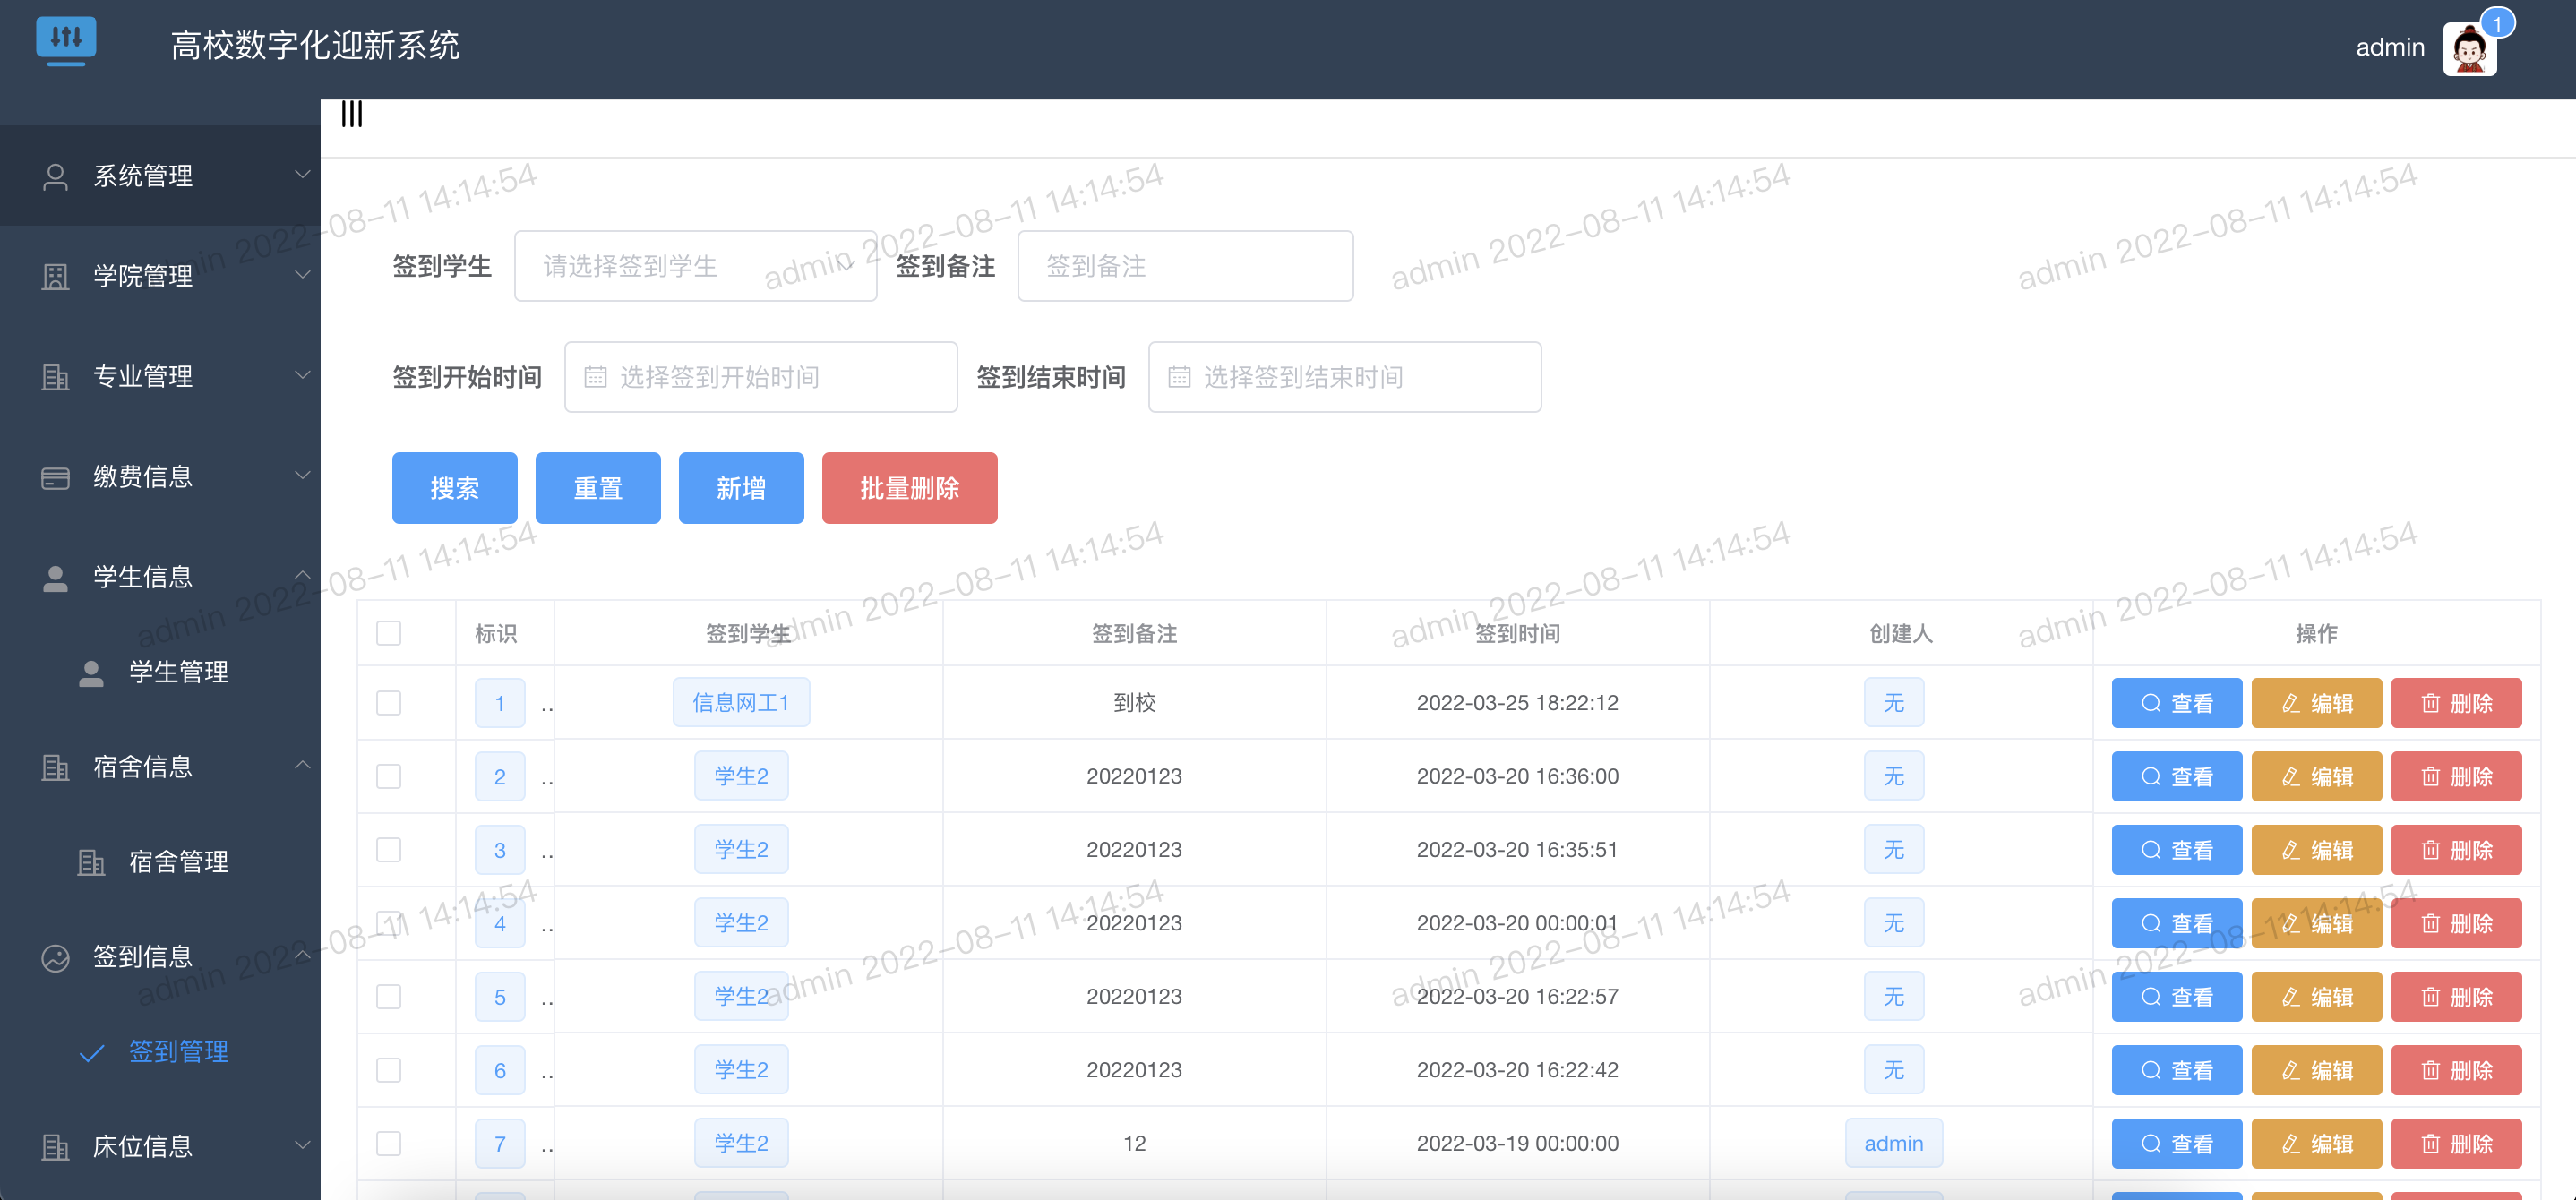Open the 信息网工1 student link
The height and width of the screenshot is (1200, 2576).
[740, 702]
